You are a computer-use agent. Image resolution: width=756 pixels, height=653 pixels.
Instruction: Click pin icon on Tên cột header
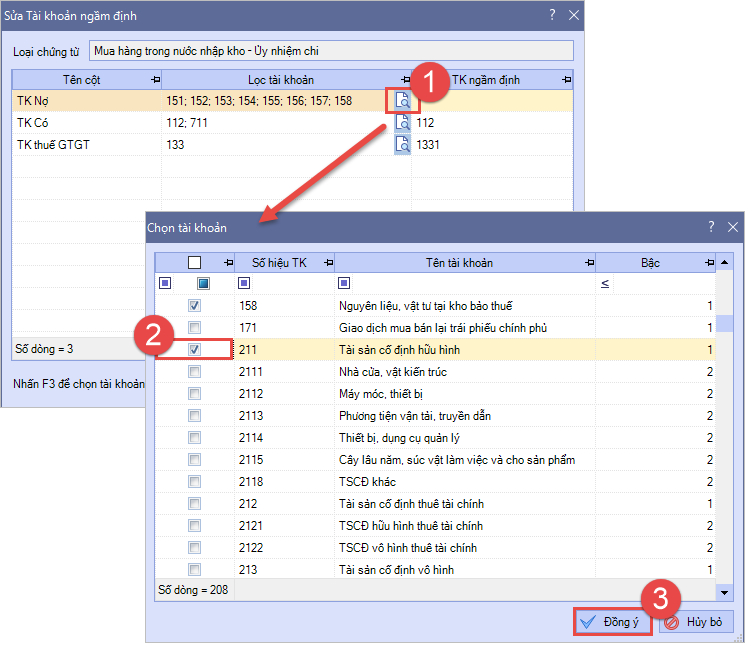[x=154, y=79]
